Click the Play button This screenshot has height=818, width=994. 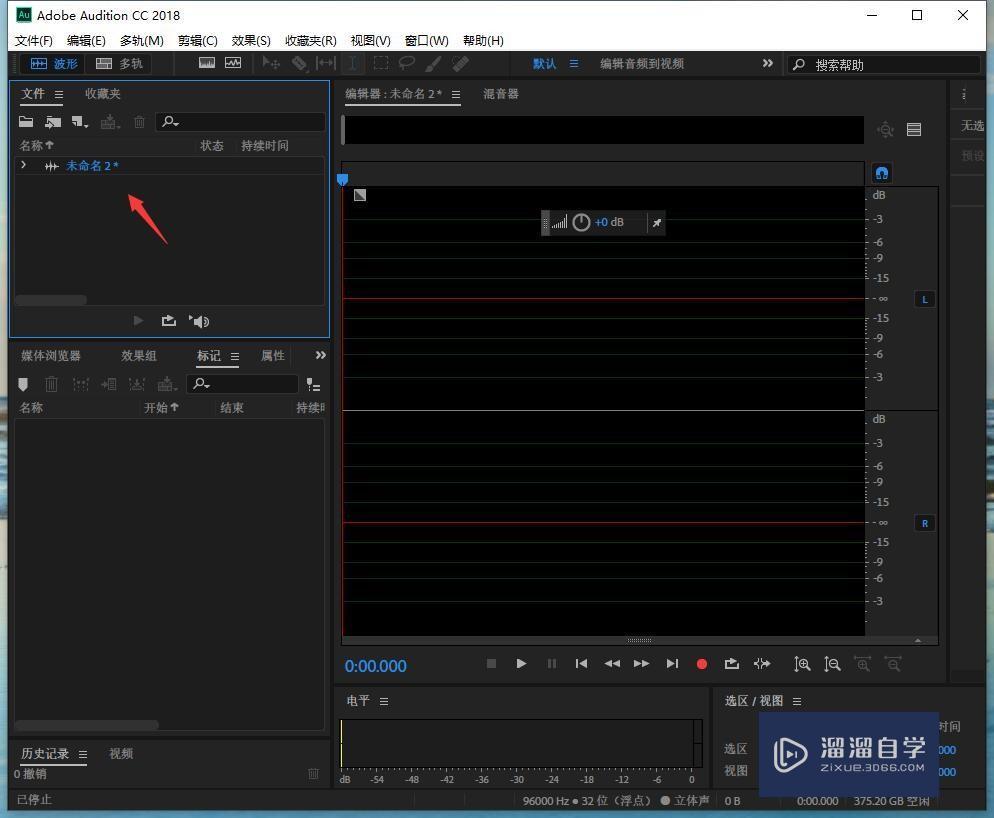pyautogui.click(x=521, y=663)
